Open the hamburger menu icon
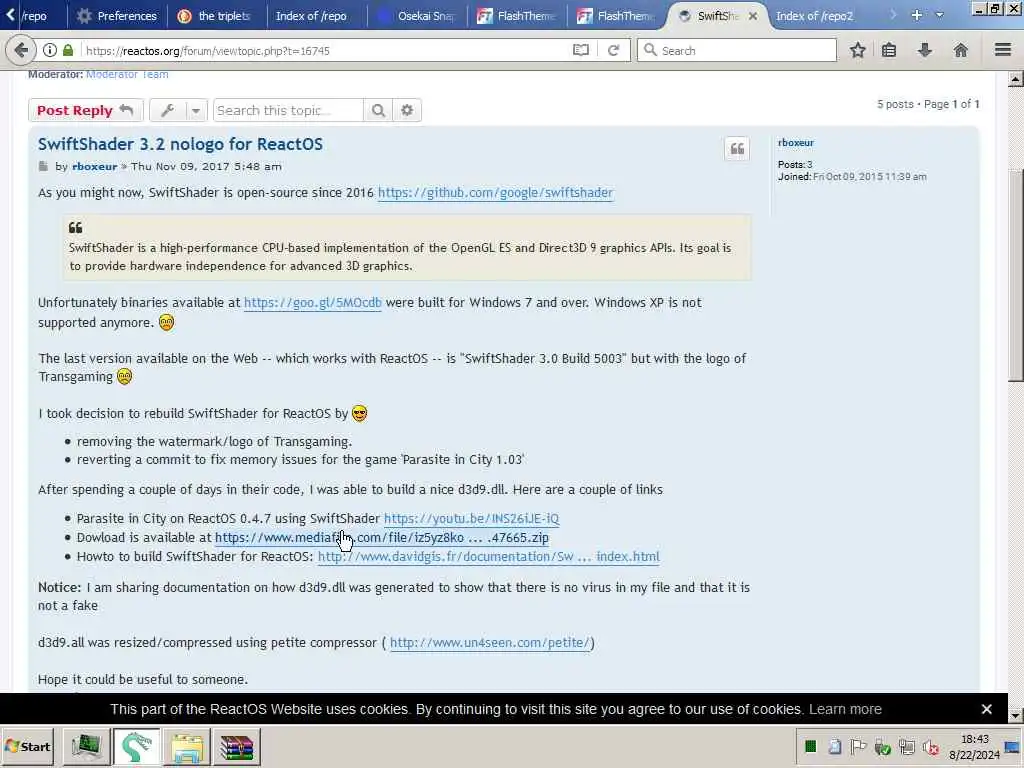Screen dimensions: 1024x768 (1003, 50)
